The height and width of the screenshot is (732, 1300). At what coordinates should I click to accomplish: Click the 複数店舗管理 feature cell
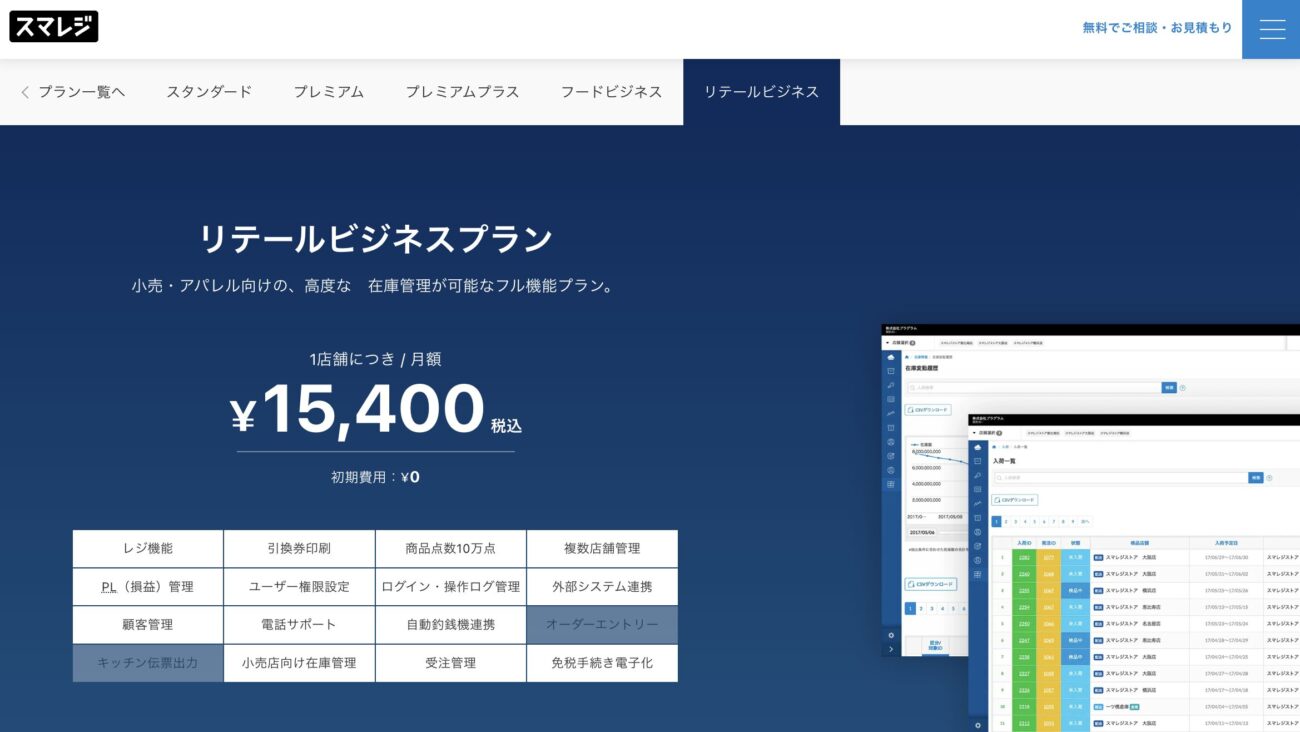tap(602, 549)
